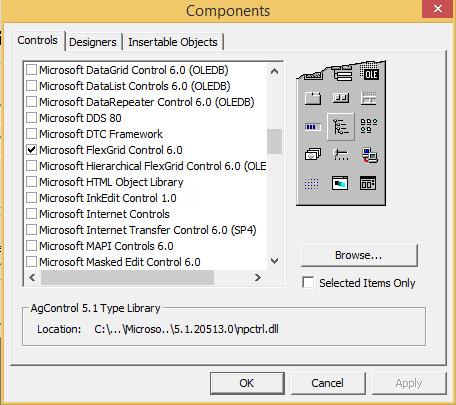Check Microsoft DataGrid Control 6.0 (OLEDB) checkbox
Image resolution: width=456 pixels, height=405 pixels.
click(31, 70)
